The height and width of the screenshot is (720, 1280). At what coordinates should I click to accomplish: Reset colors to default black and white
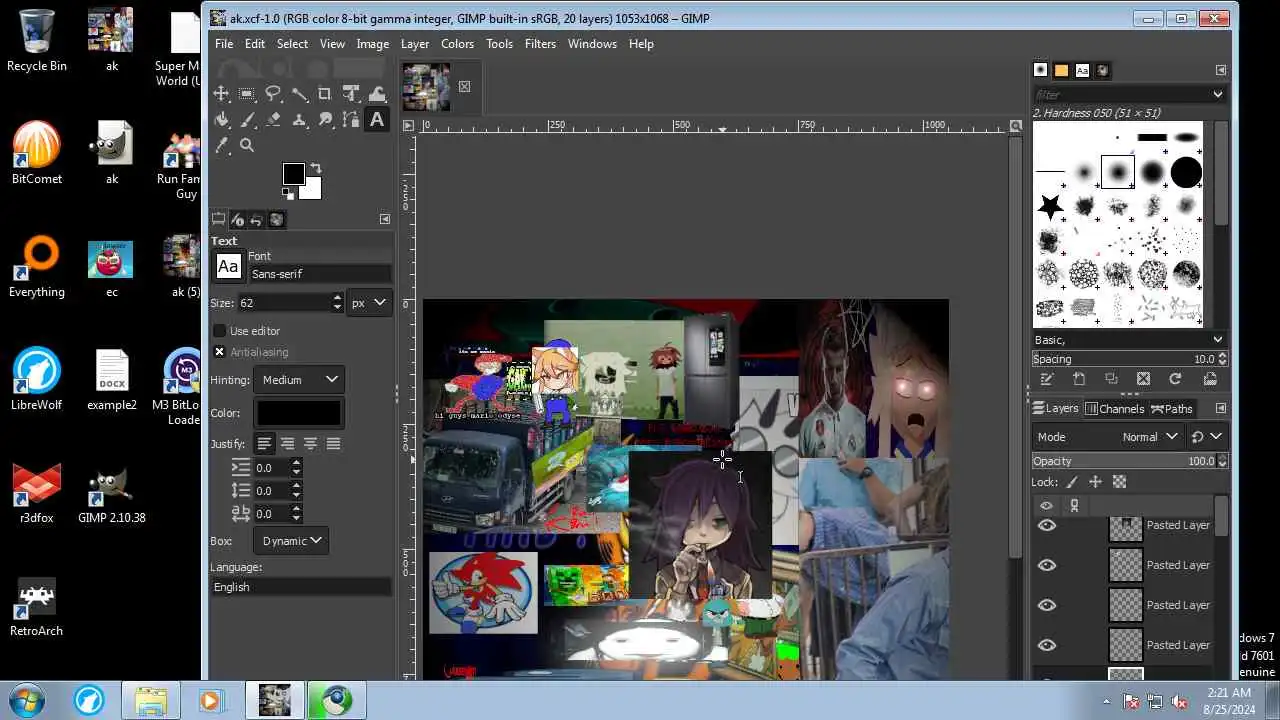point(287,194)
